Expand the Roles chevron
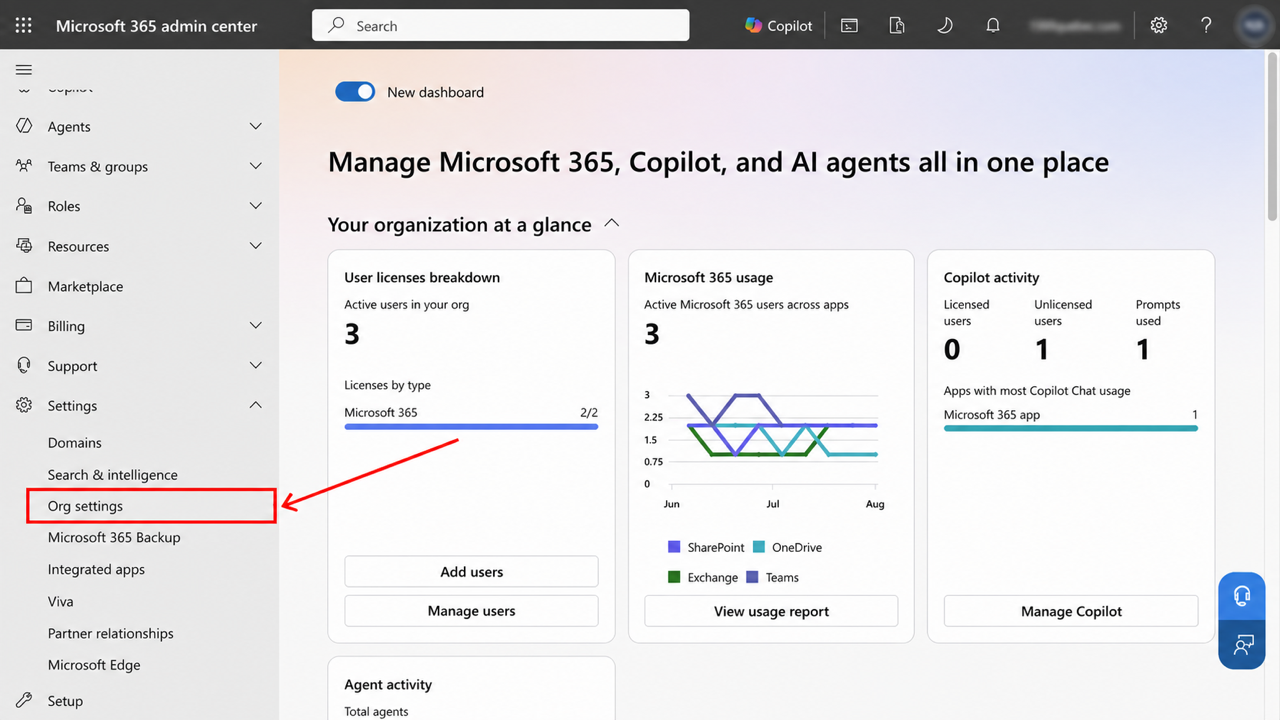This screenshot has height=720, width=1280. pos(256,206)
